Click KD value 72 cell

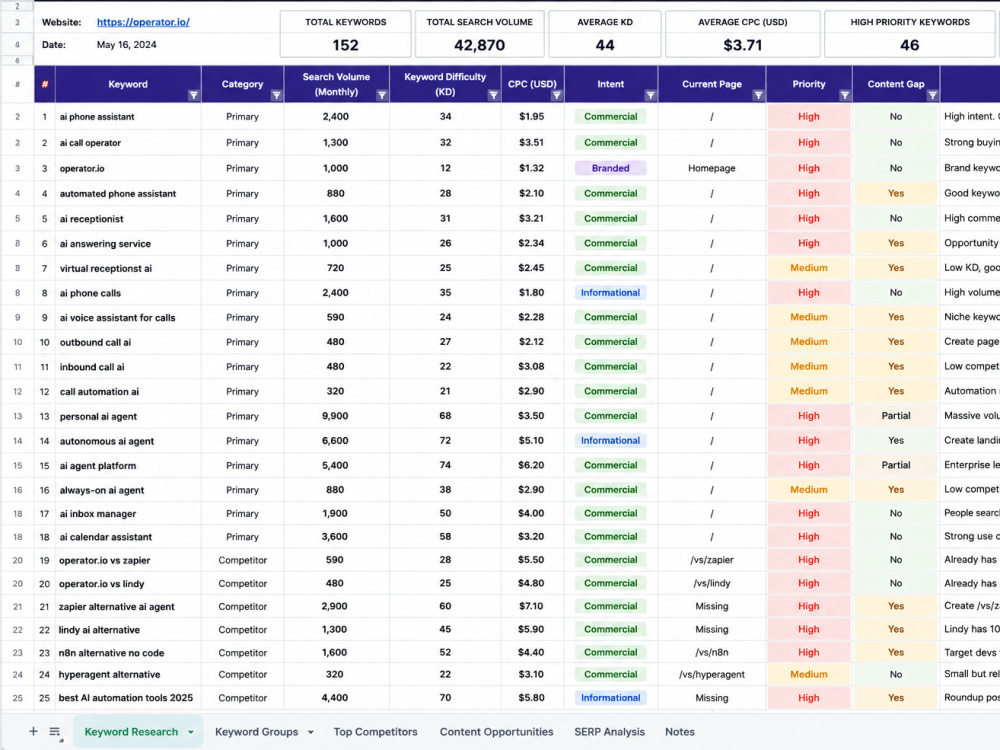[445, 440]
